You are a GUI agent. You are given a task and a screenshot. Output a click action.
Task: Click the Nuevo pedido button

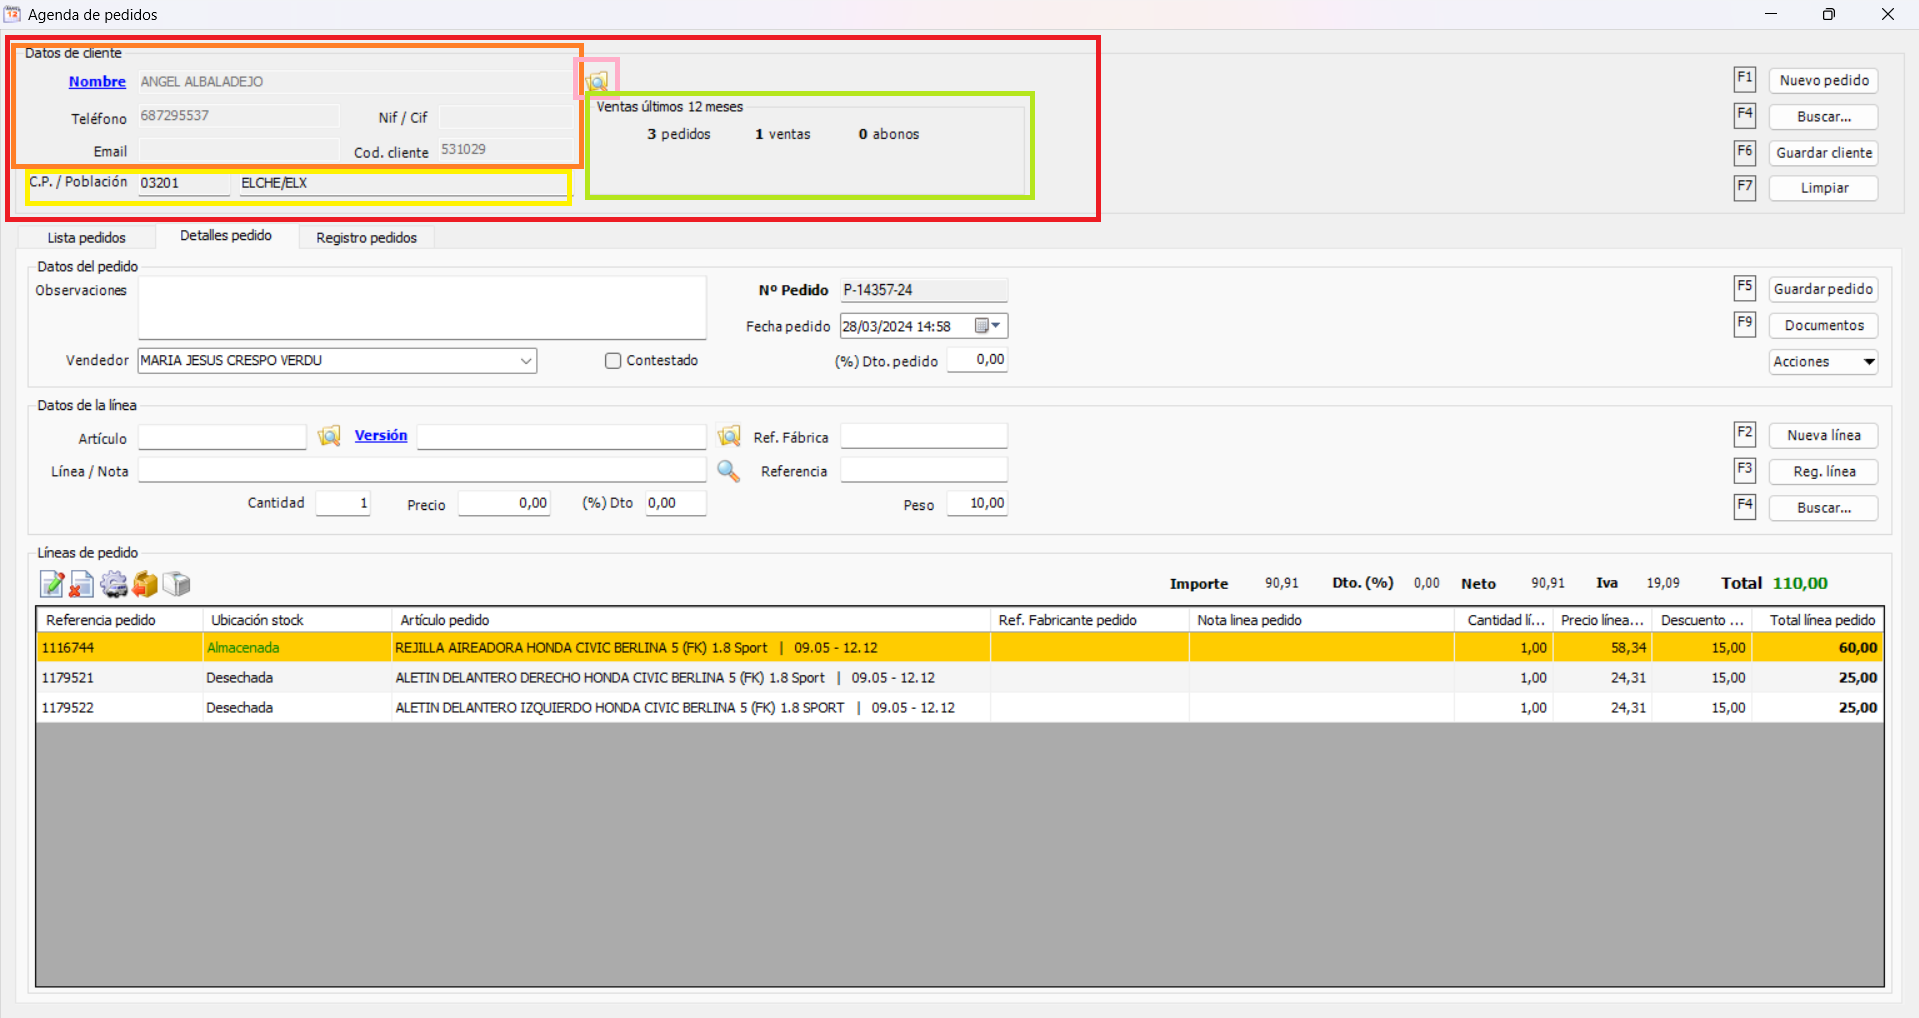1823,81
